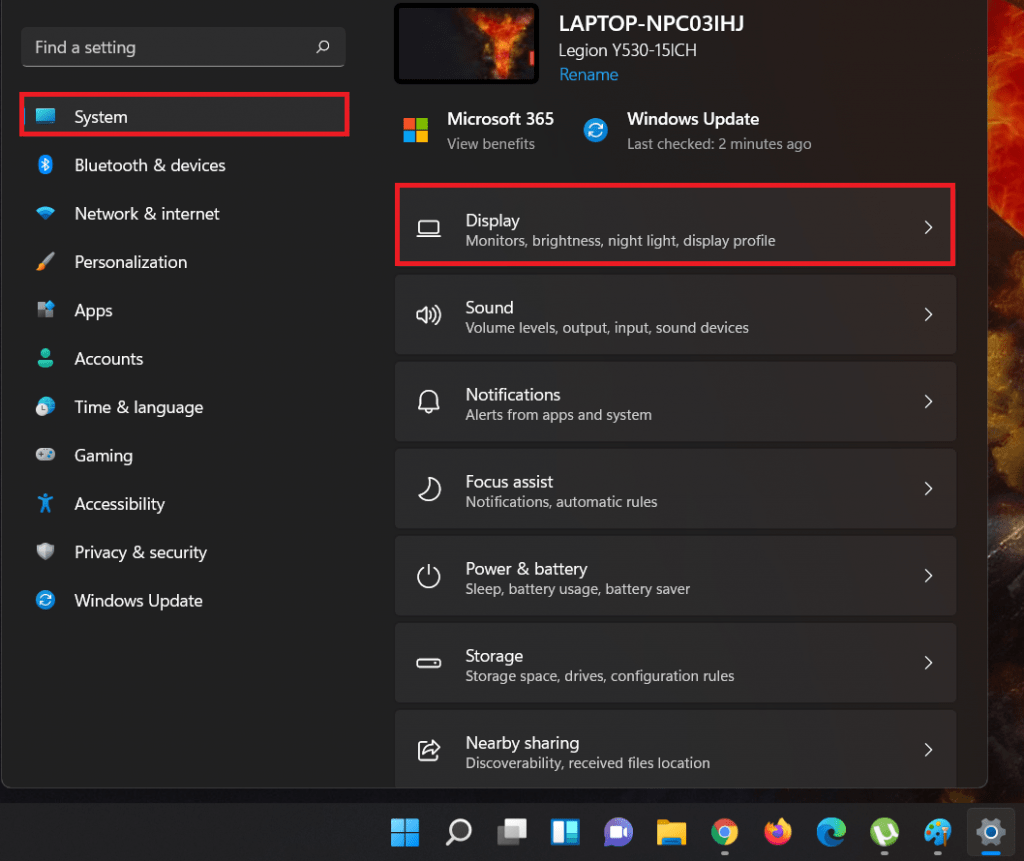Switch to Personalization settings
Viewport: 1024px width, 861px height.
point(131,262)
